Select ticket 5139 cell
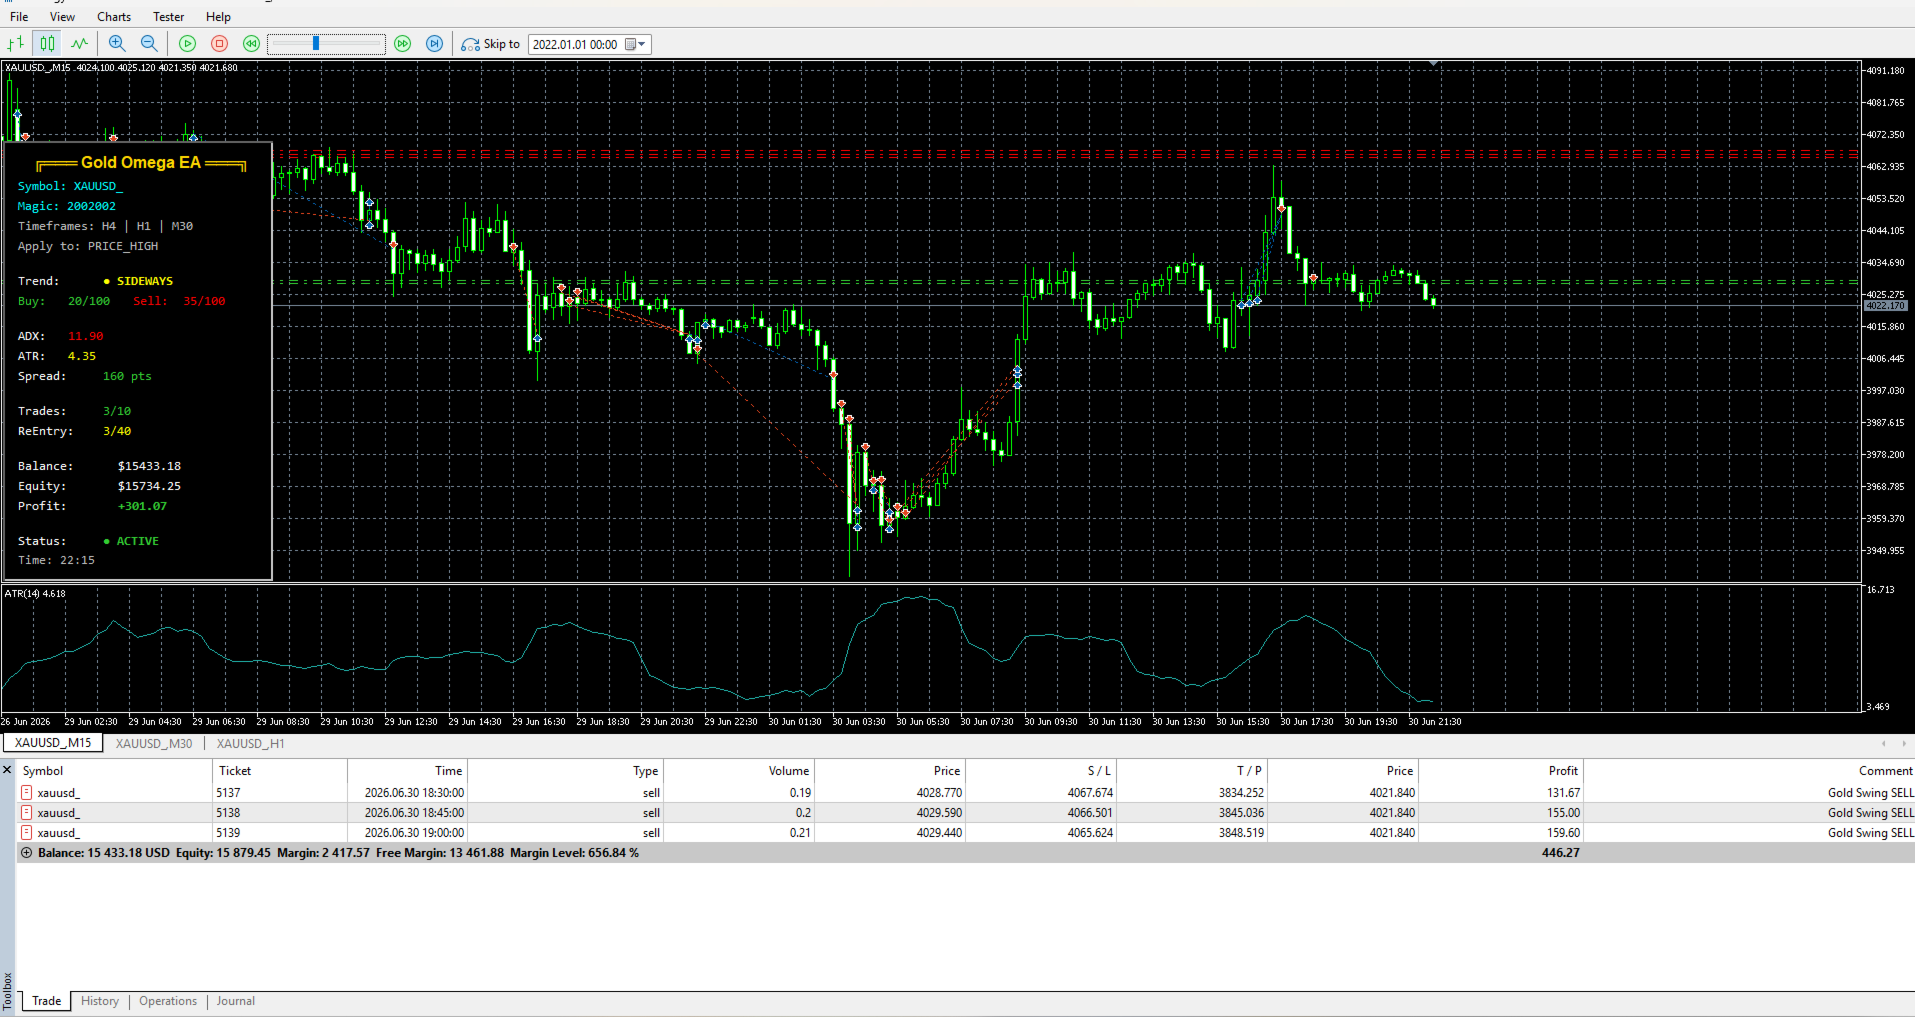The height and width of the screenshot is (1017, 1915). [x=228, y=833]
